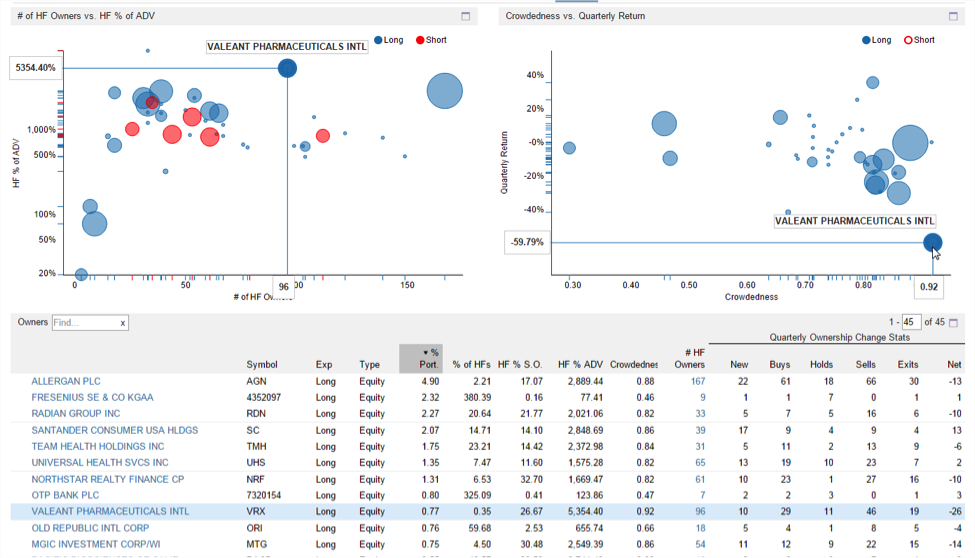Screen dimensions: 975x558
Task: Clear the Owners find box with x
Action: coord(122,323)
